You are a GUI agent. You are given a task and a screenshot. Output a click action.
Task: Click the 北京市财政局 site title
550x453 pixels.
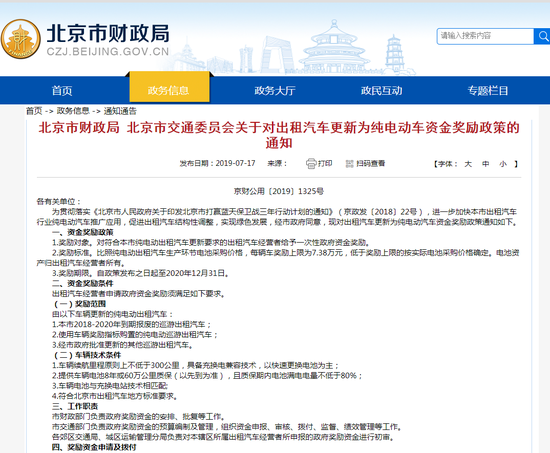[x=108, y=33]
